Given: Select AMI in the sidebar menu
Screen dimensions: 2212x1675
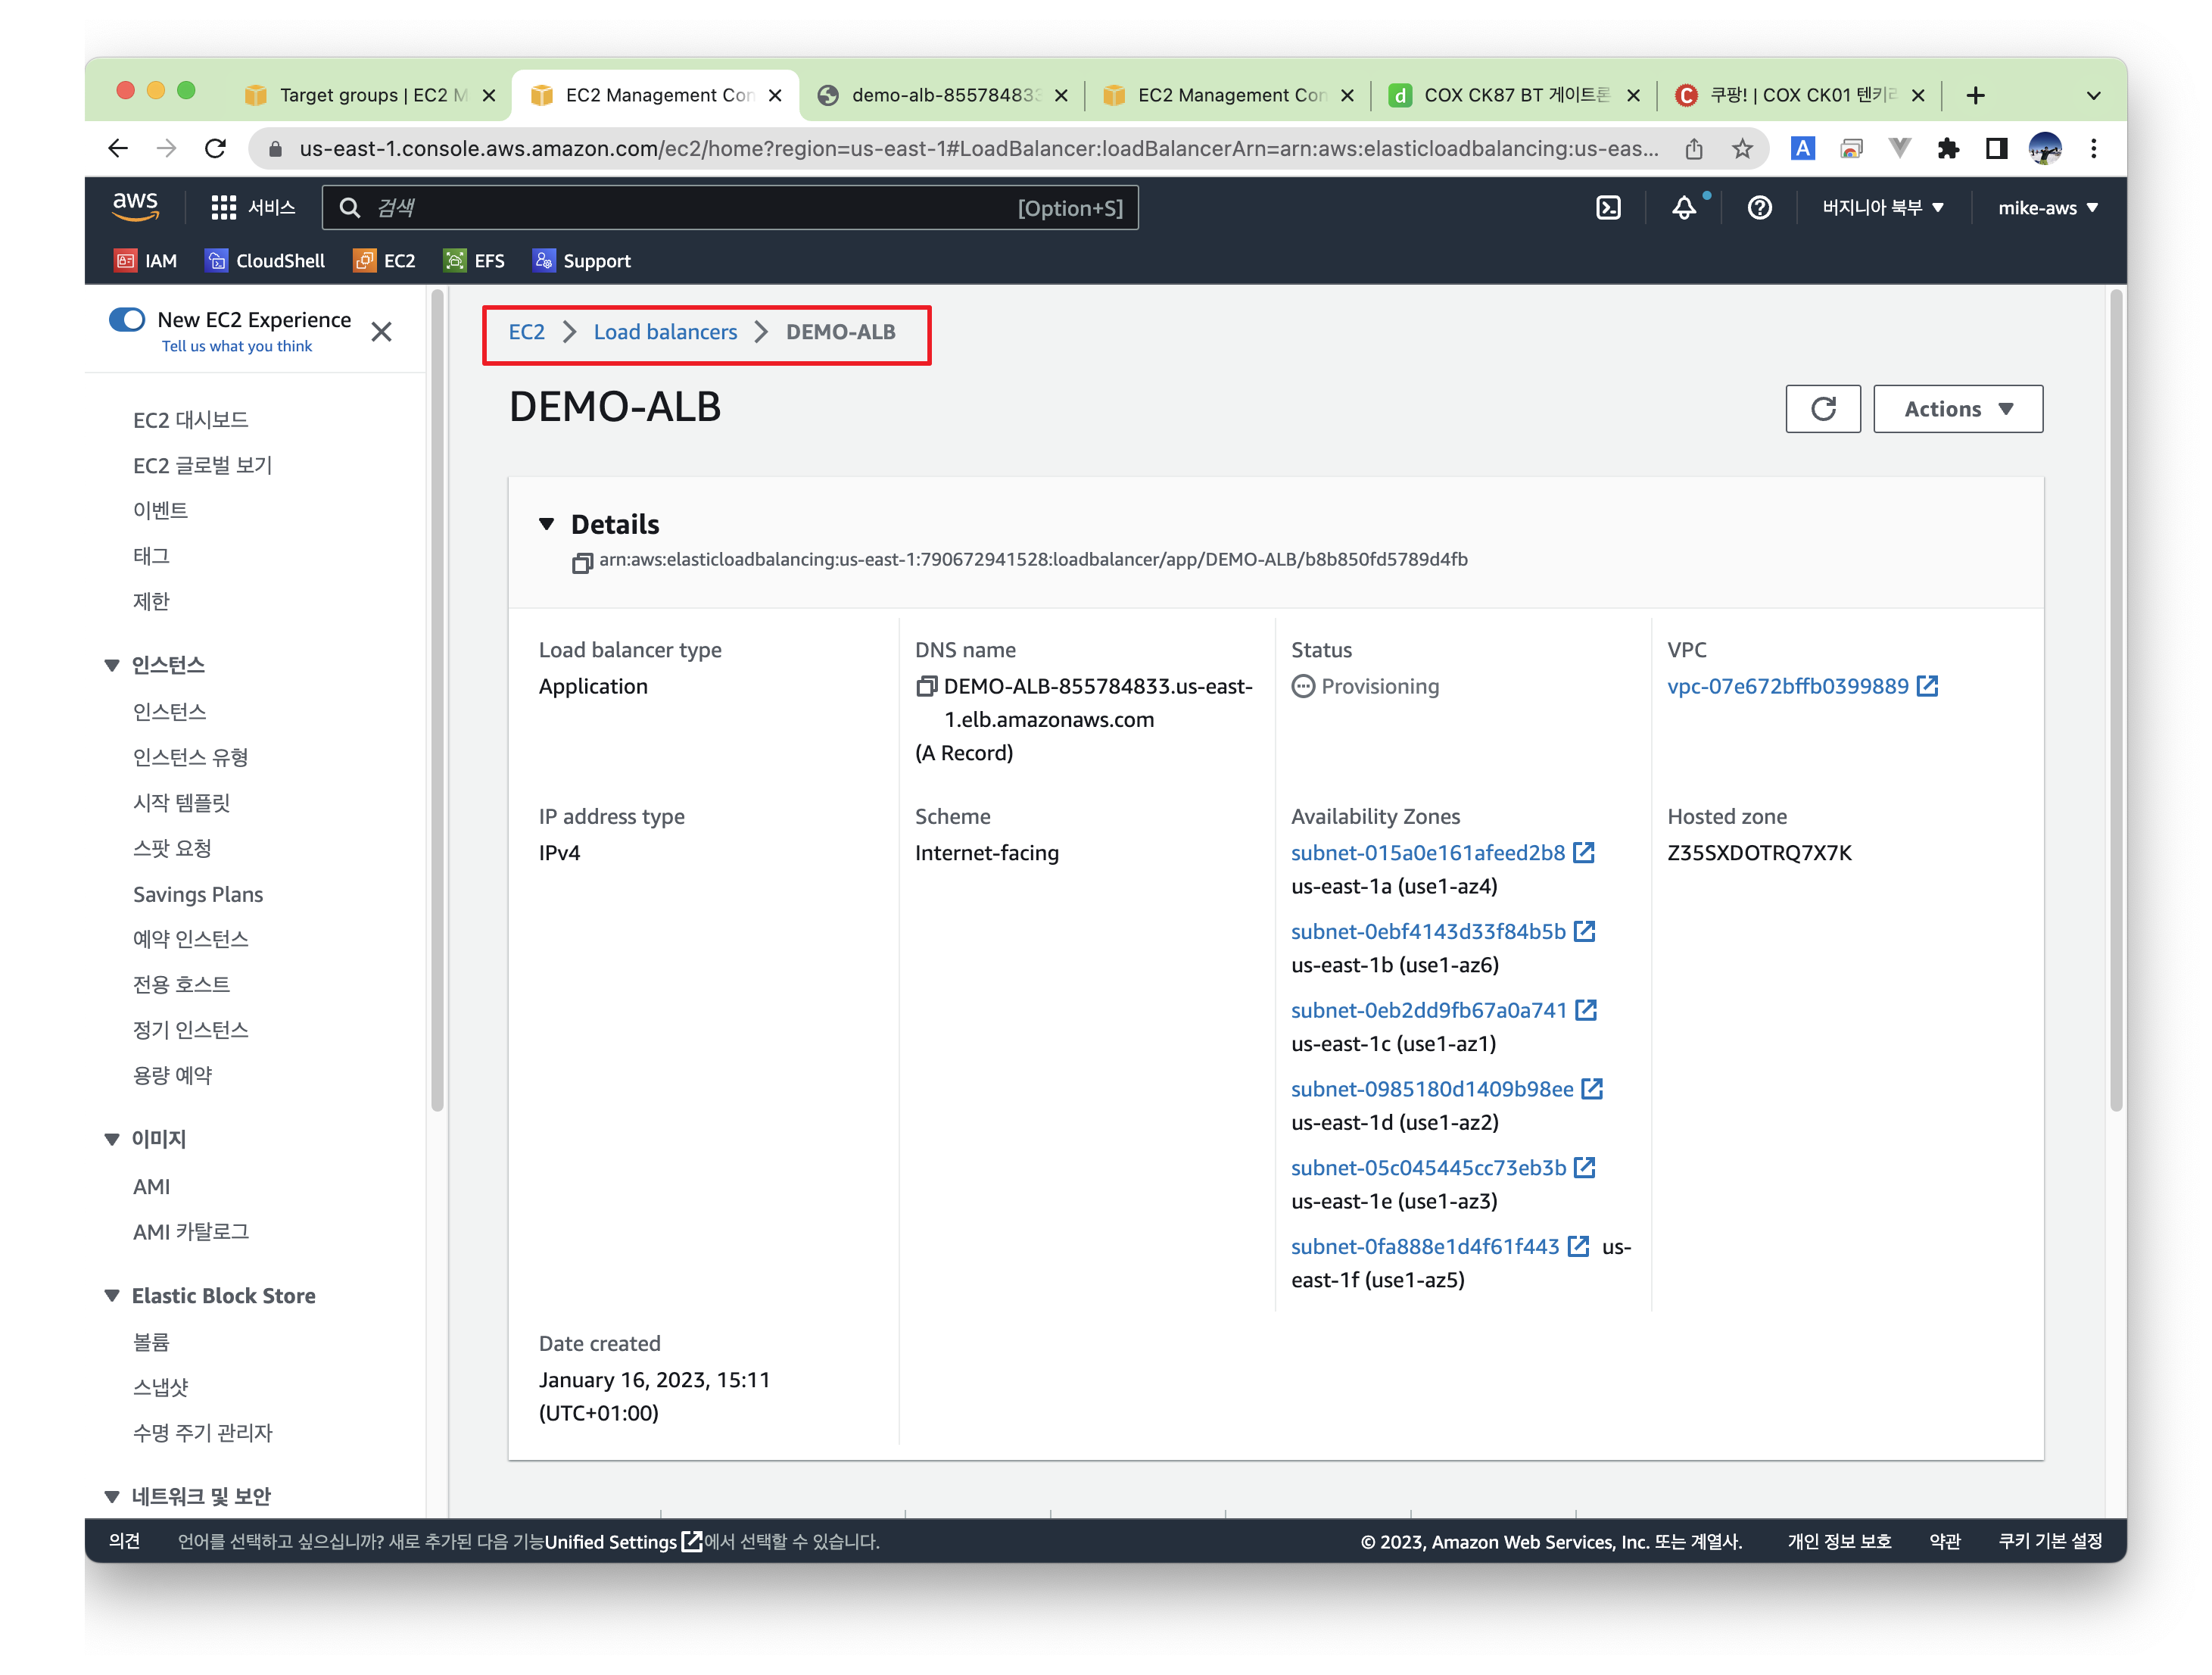Looking at the screenshot, I should (x=152, y=1186).
